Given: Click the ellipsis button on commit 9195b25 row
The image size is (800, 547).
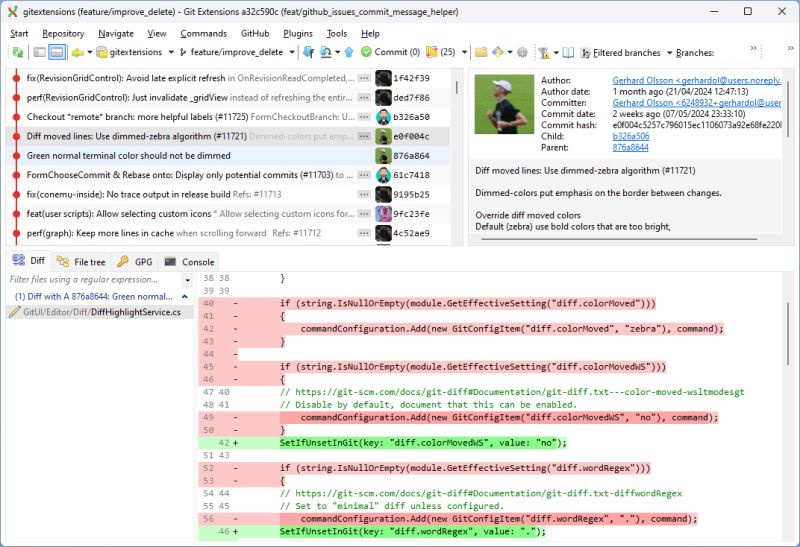Looking at the screenshot, I should (x=364, y=194).
